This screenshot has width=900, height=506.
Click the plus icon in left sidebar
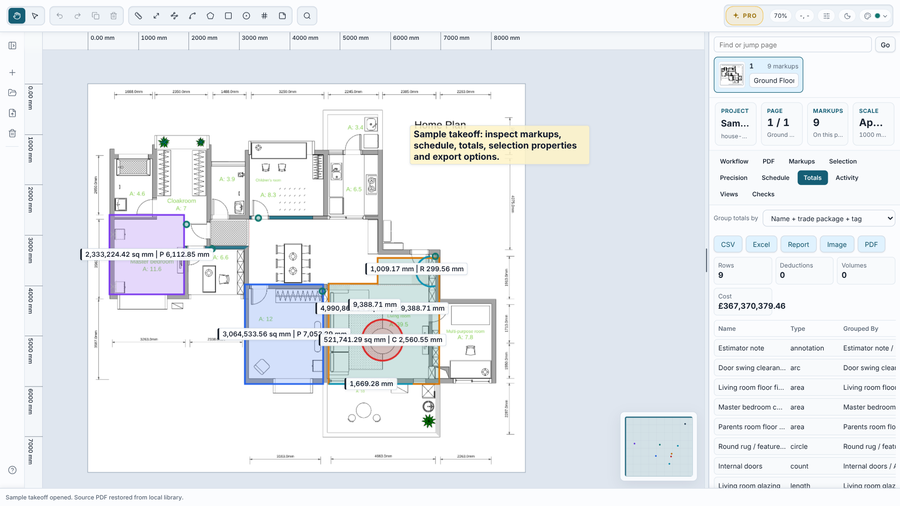tap(12, 73)
